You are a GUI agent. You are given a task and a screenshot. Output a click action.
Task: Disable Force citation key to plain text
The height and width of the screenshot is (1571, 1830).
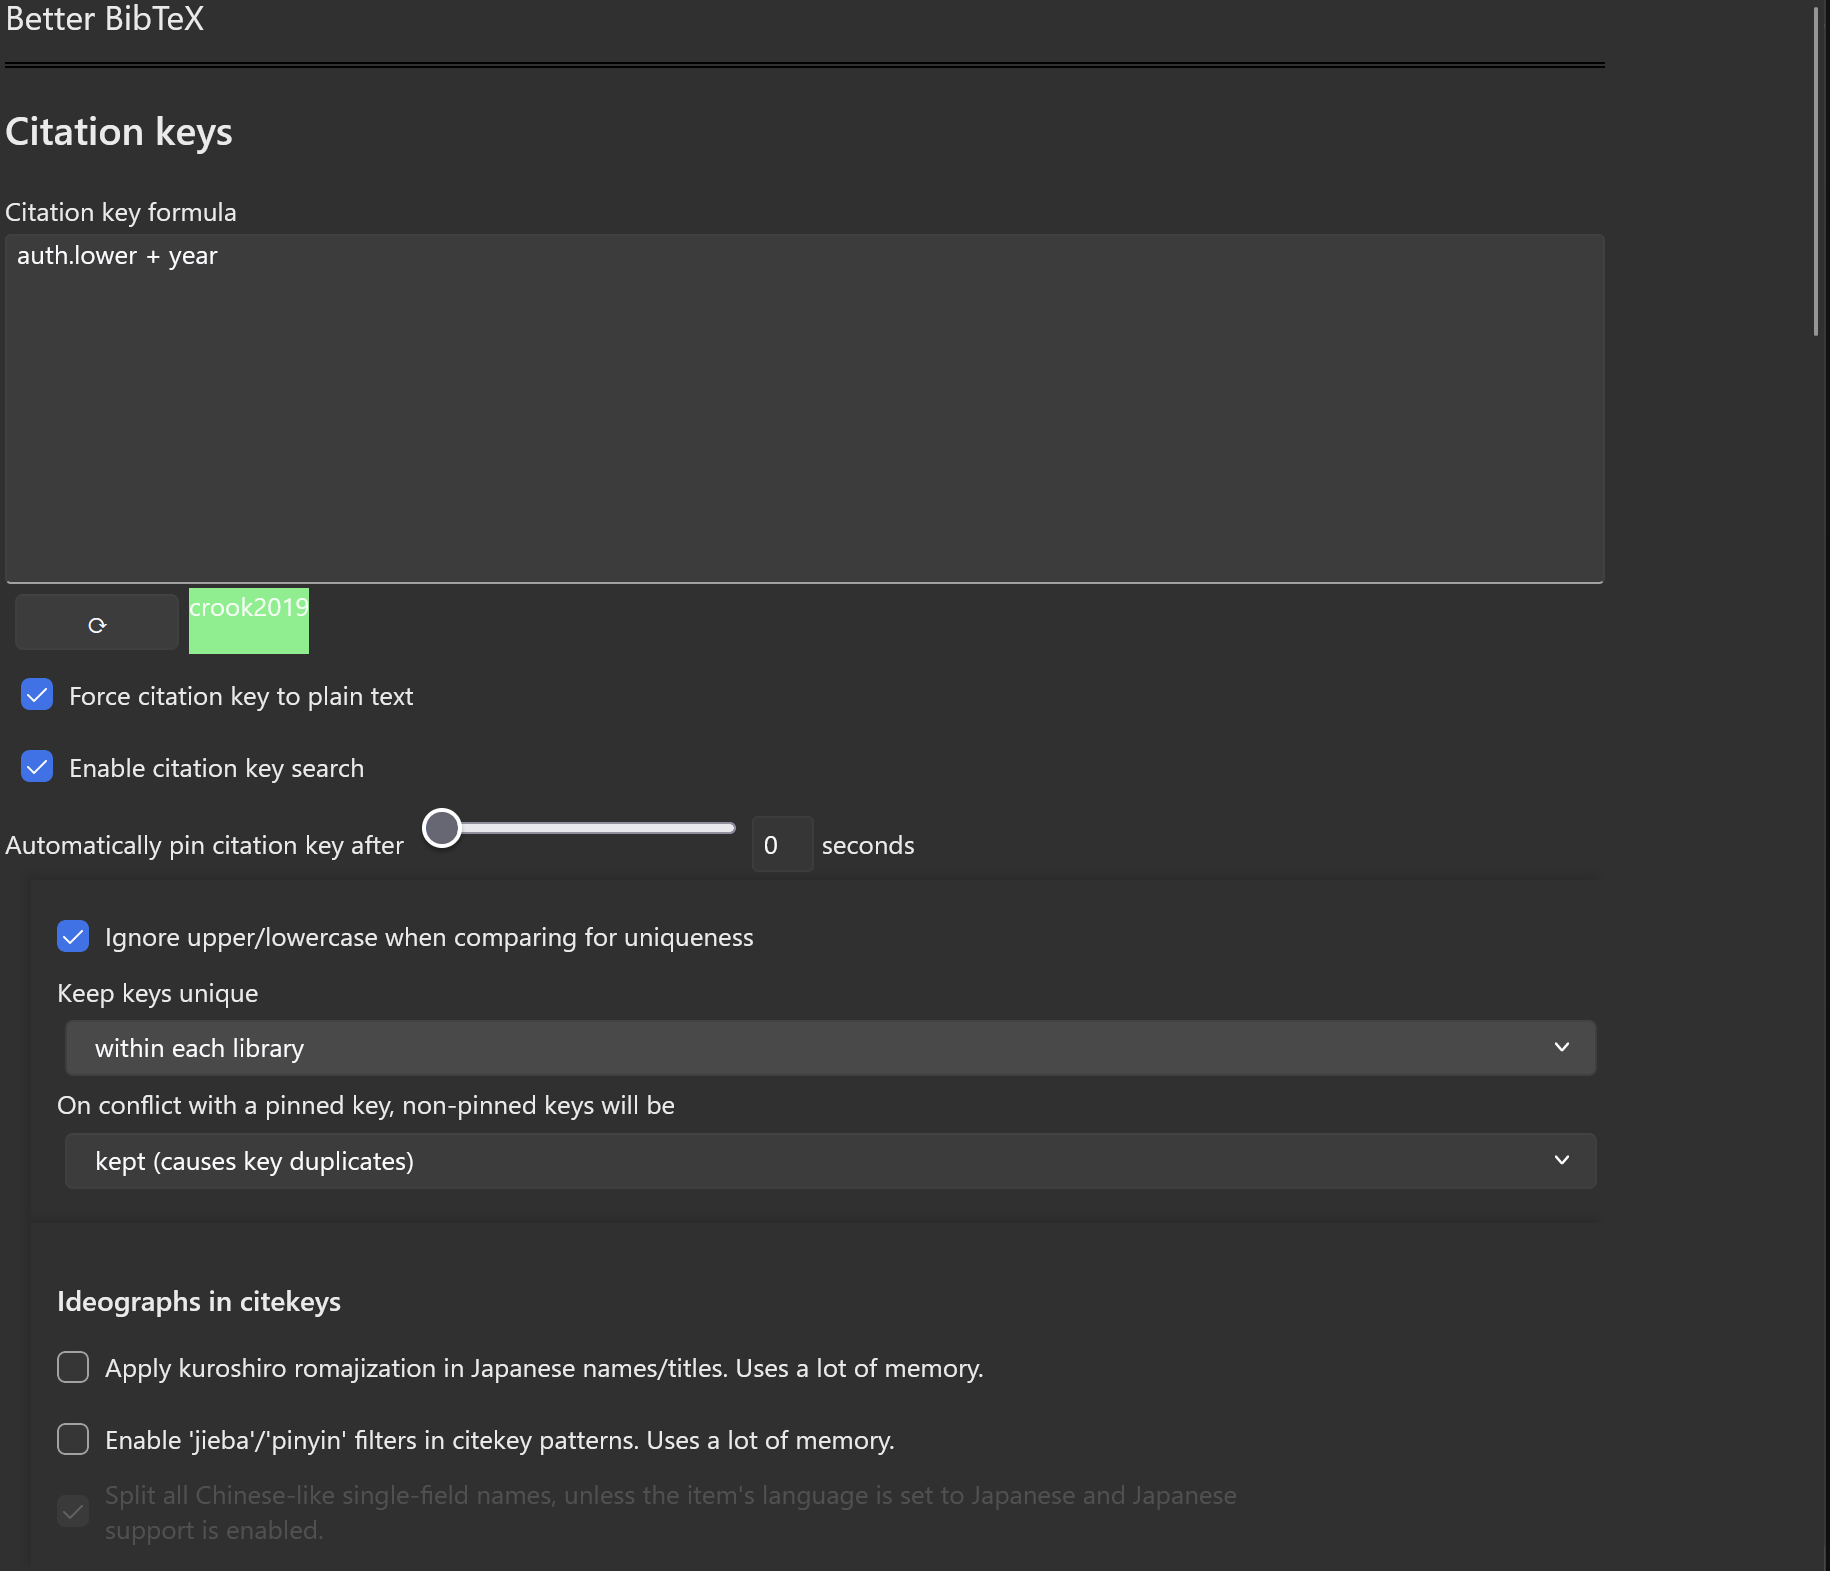37,695
